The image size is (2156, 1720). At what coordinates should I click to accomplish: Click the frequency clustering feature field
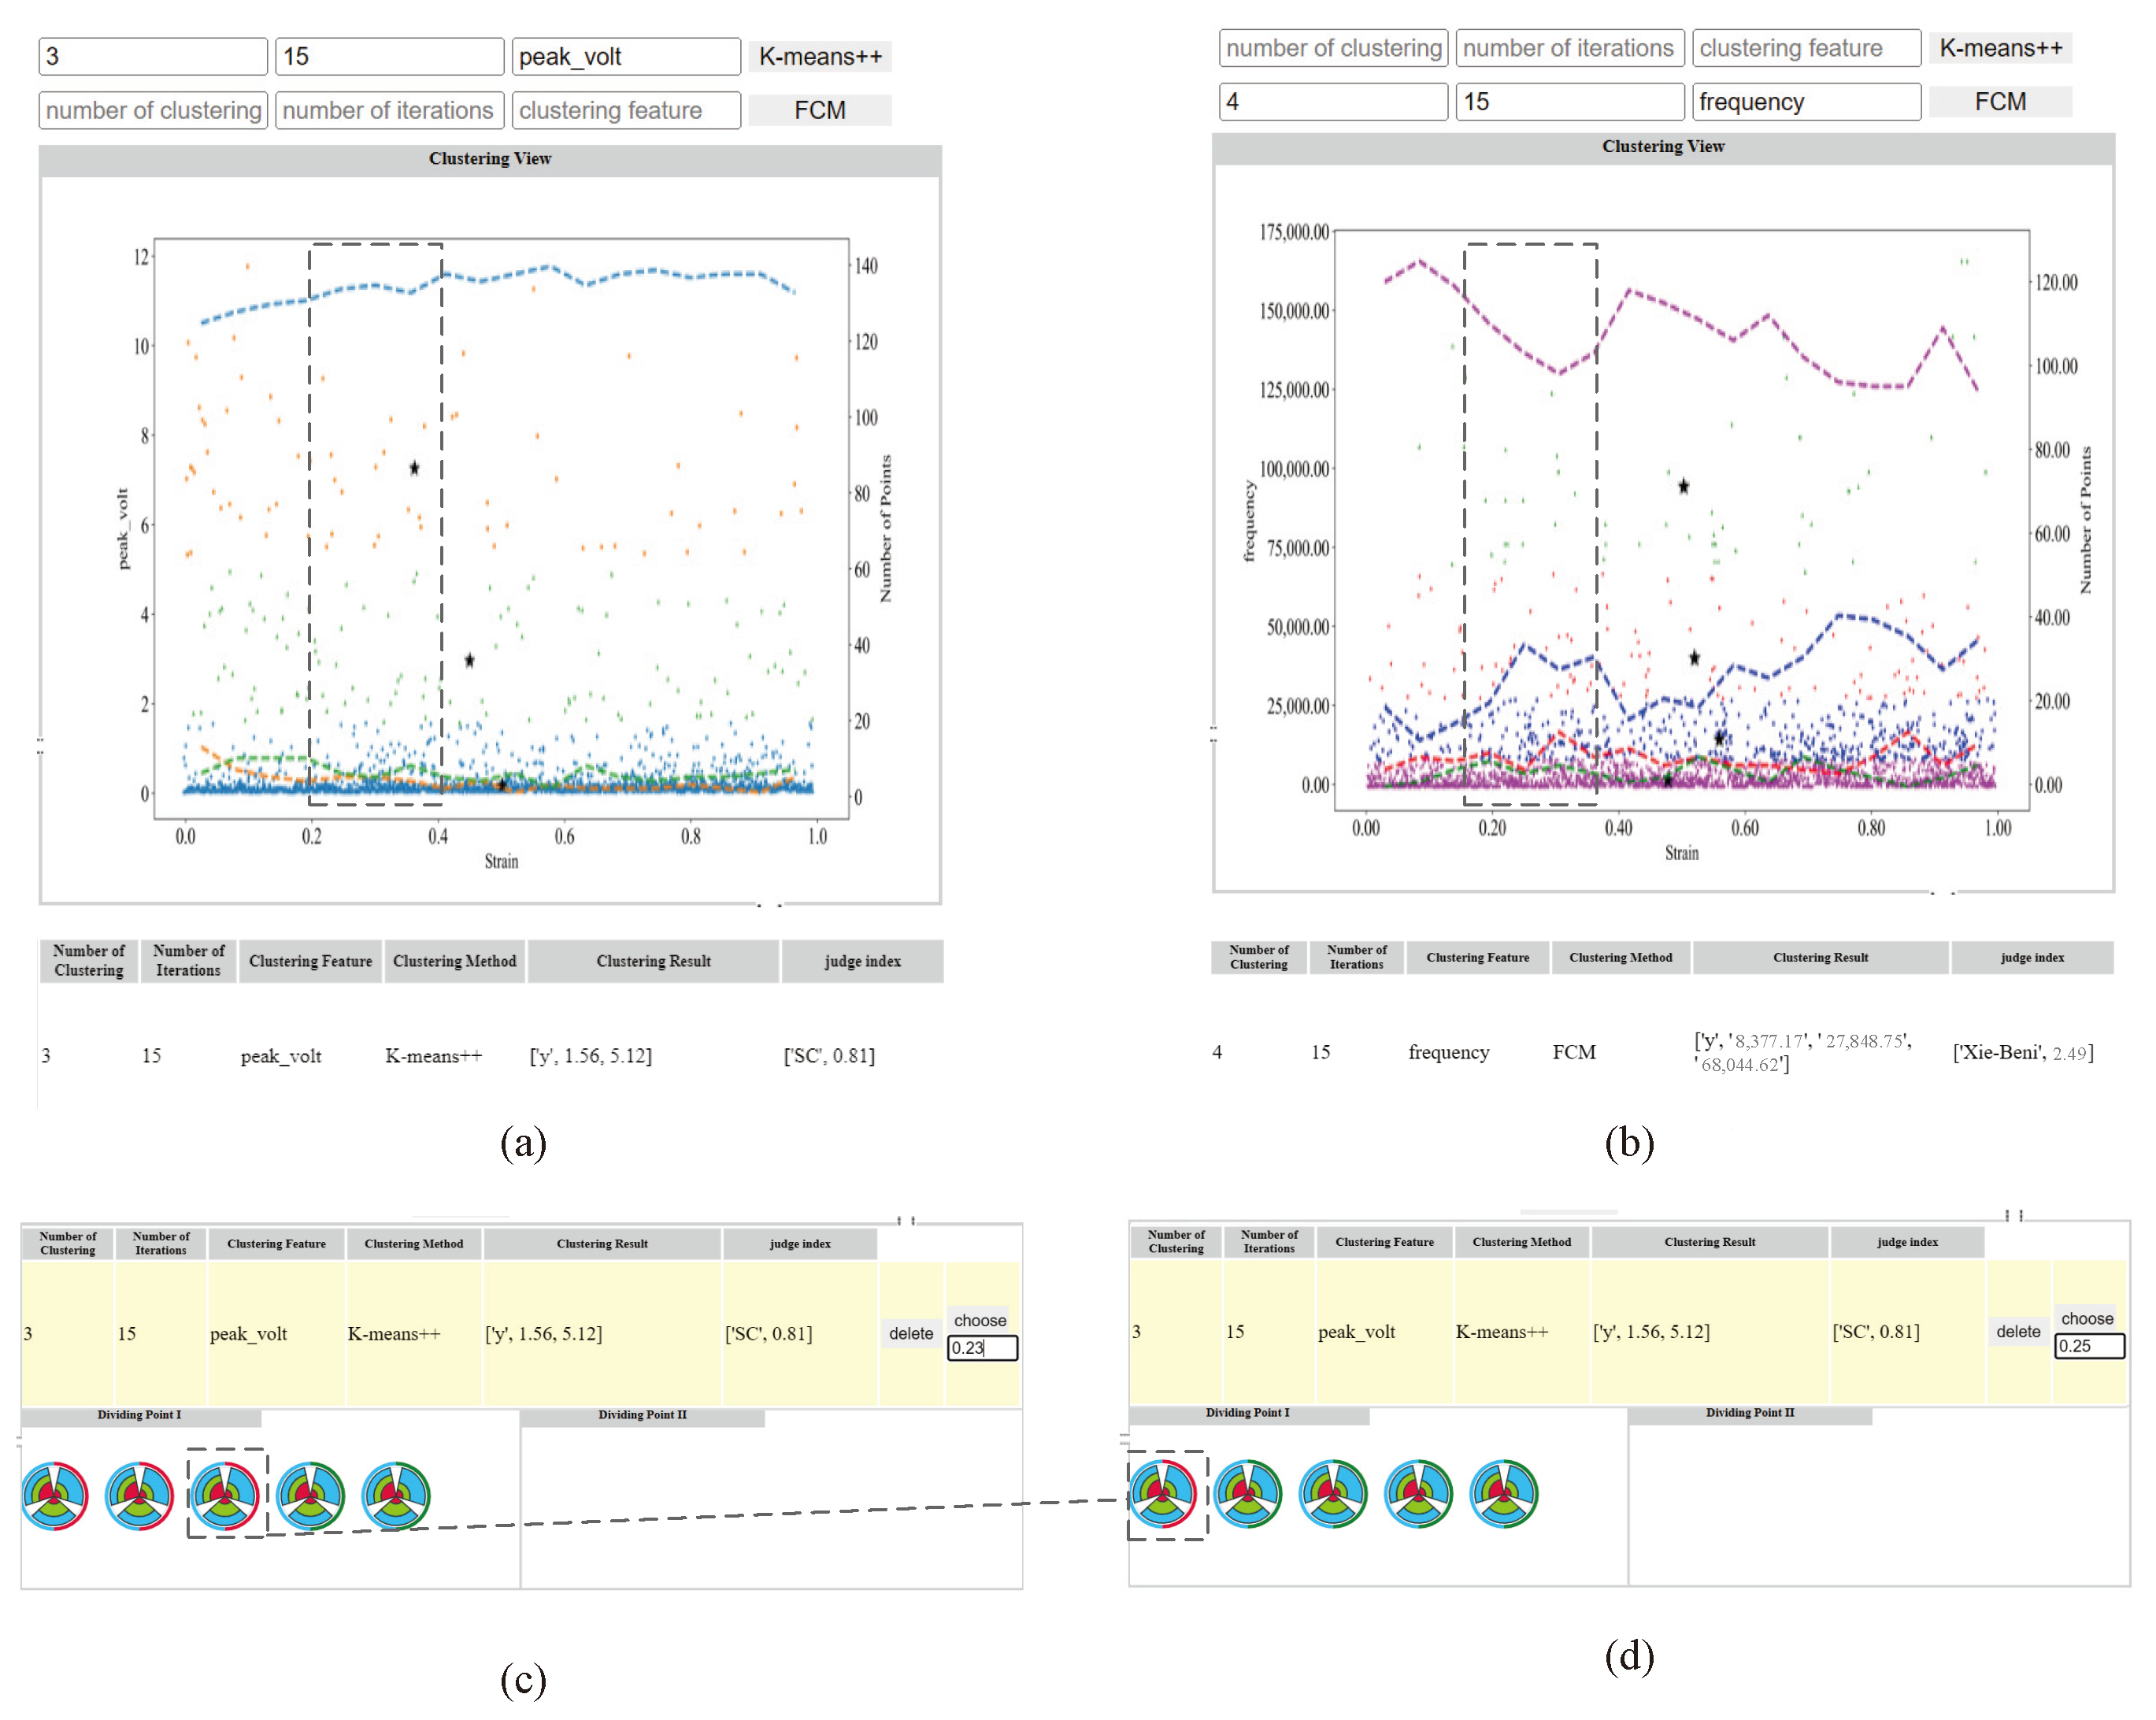[1806, 102]
